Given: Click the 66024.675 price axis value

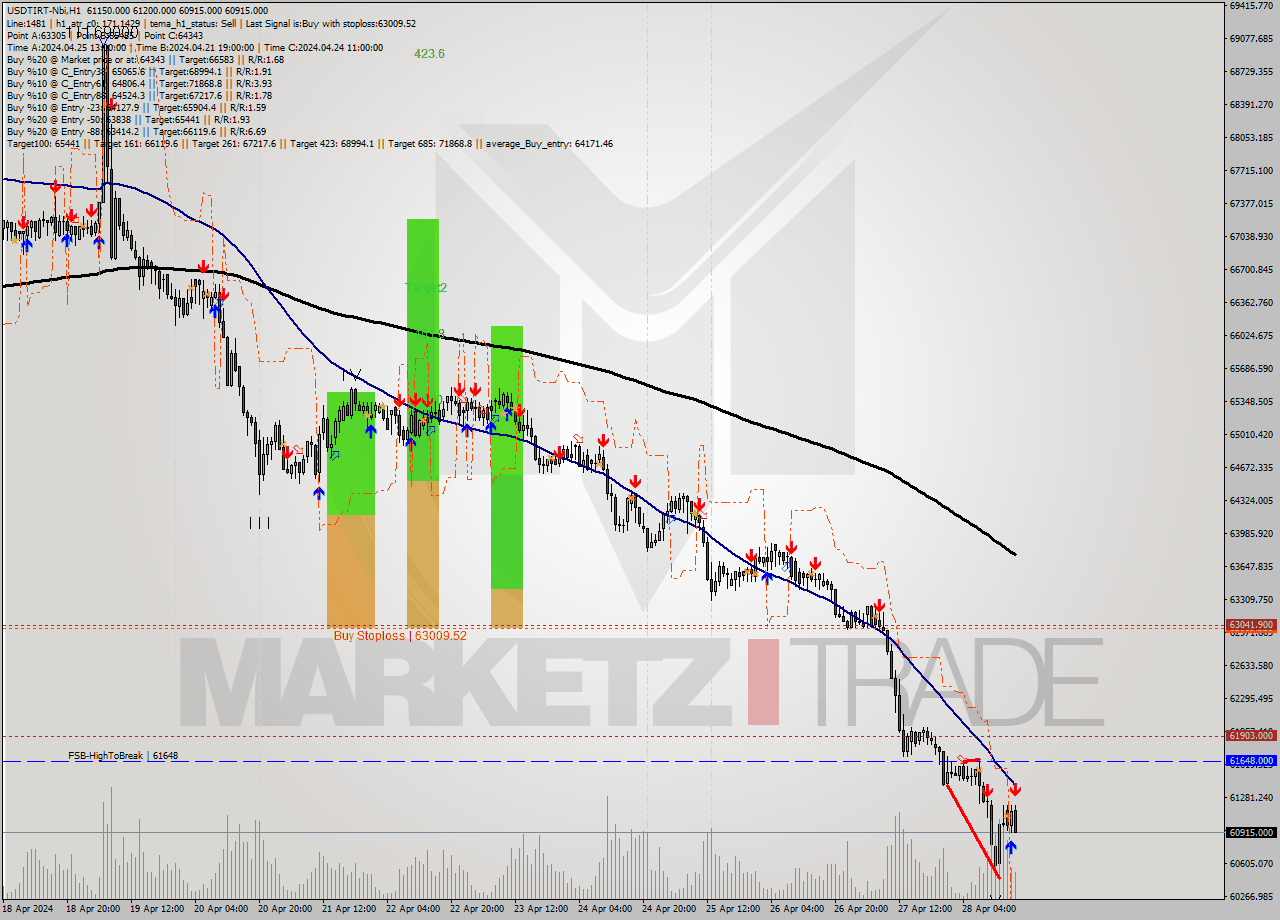Looking at the screenshot, I should tap(1251, 335).
